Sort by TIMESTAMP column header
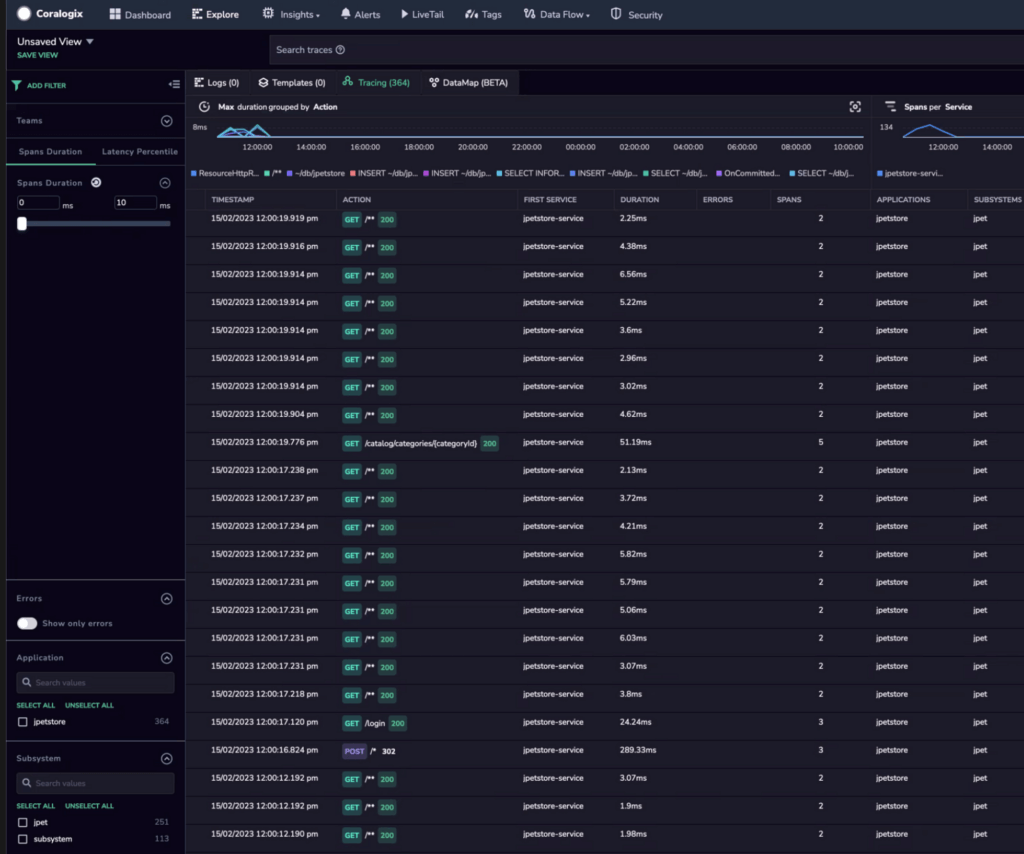This screenshot has width=1024, height=854. click(232, 200)
